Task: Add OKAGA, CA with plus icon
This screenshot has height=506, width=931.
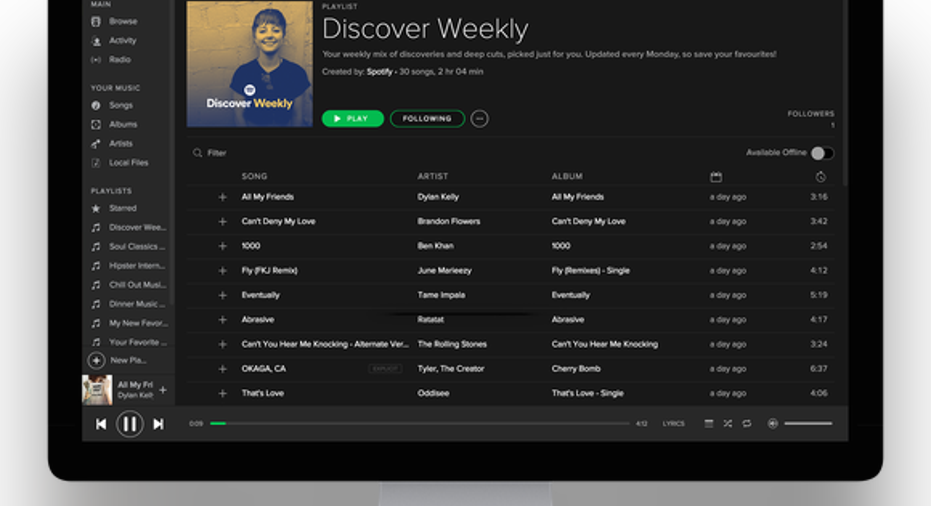Action: [x=223, y=369]
